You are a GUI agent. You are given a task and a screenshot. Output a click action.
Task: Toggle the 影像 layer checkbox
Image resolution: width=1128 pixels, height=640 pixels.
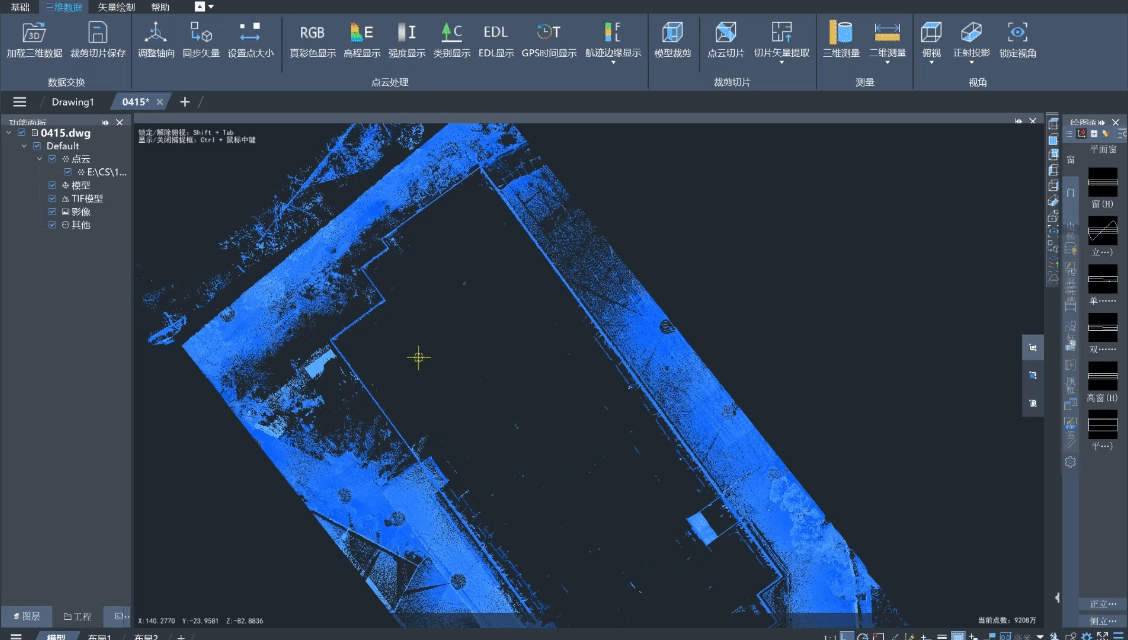pyautogui.click(x=53, y=212)
